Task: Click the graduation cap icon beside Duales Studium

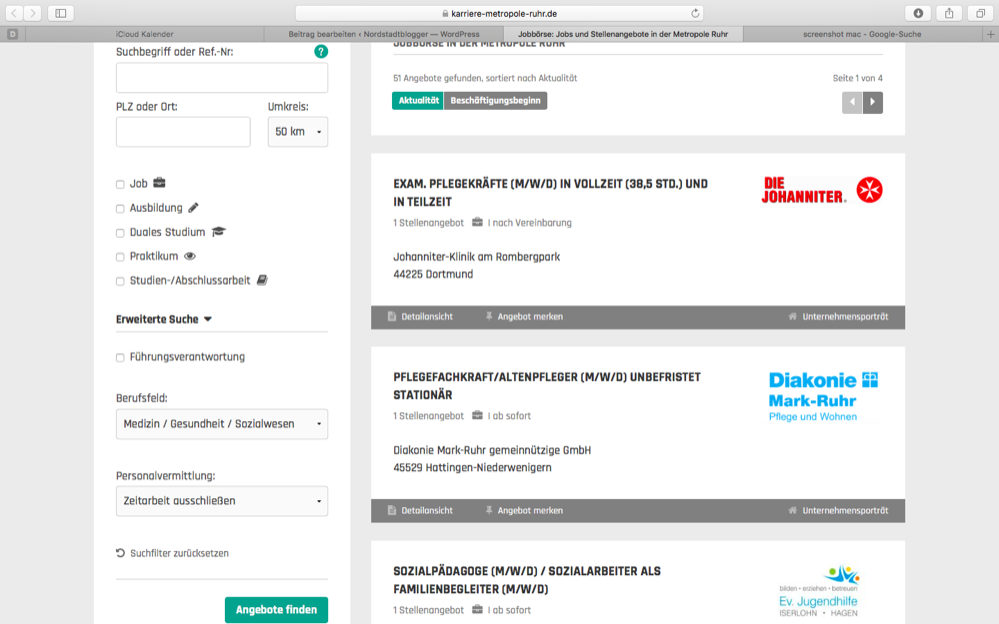Action: coord(219,231)
